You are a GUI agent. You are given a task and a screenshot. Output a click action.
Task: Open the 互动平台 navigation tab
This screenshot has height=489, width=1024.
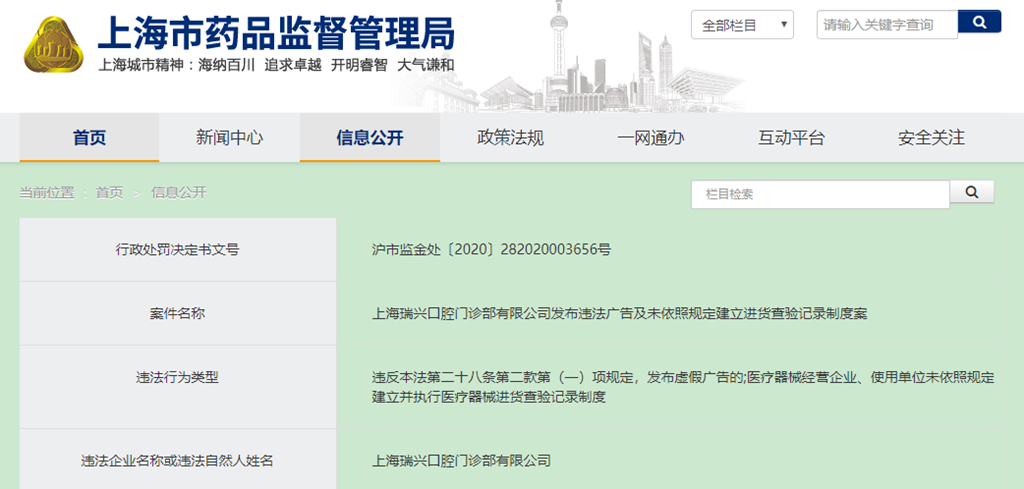[791, 138]
